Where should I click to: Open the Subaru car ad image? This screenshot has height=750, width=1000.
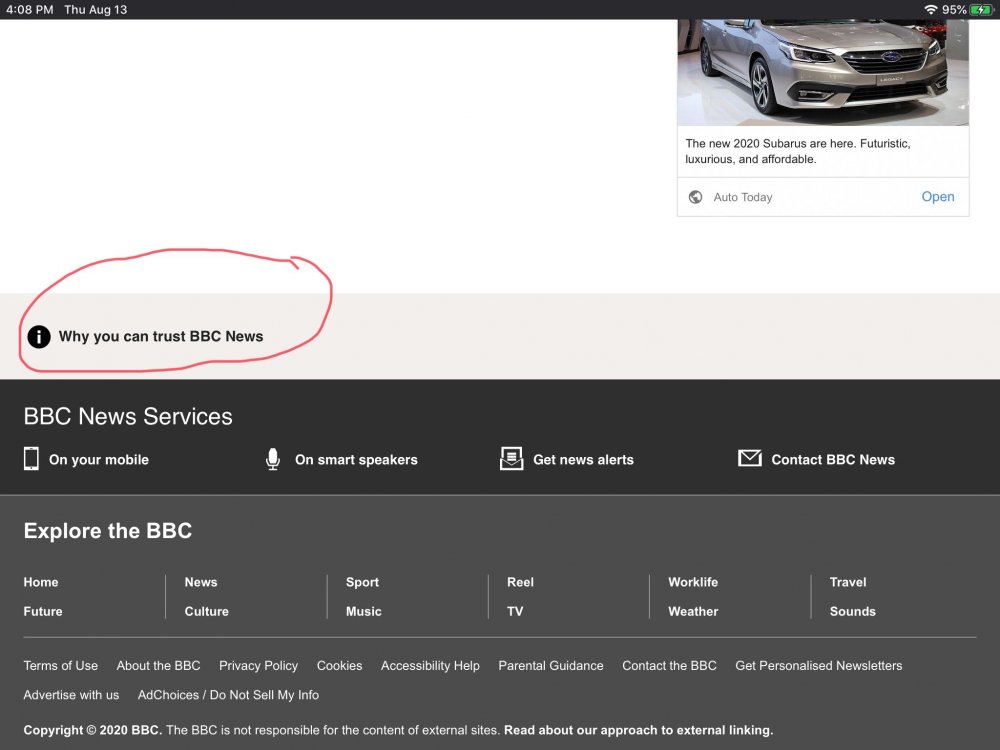[823, 72]
